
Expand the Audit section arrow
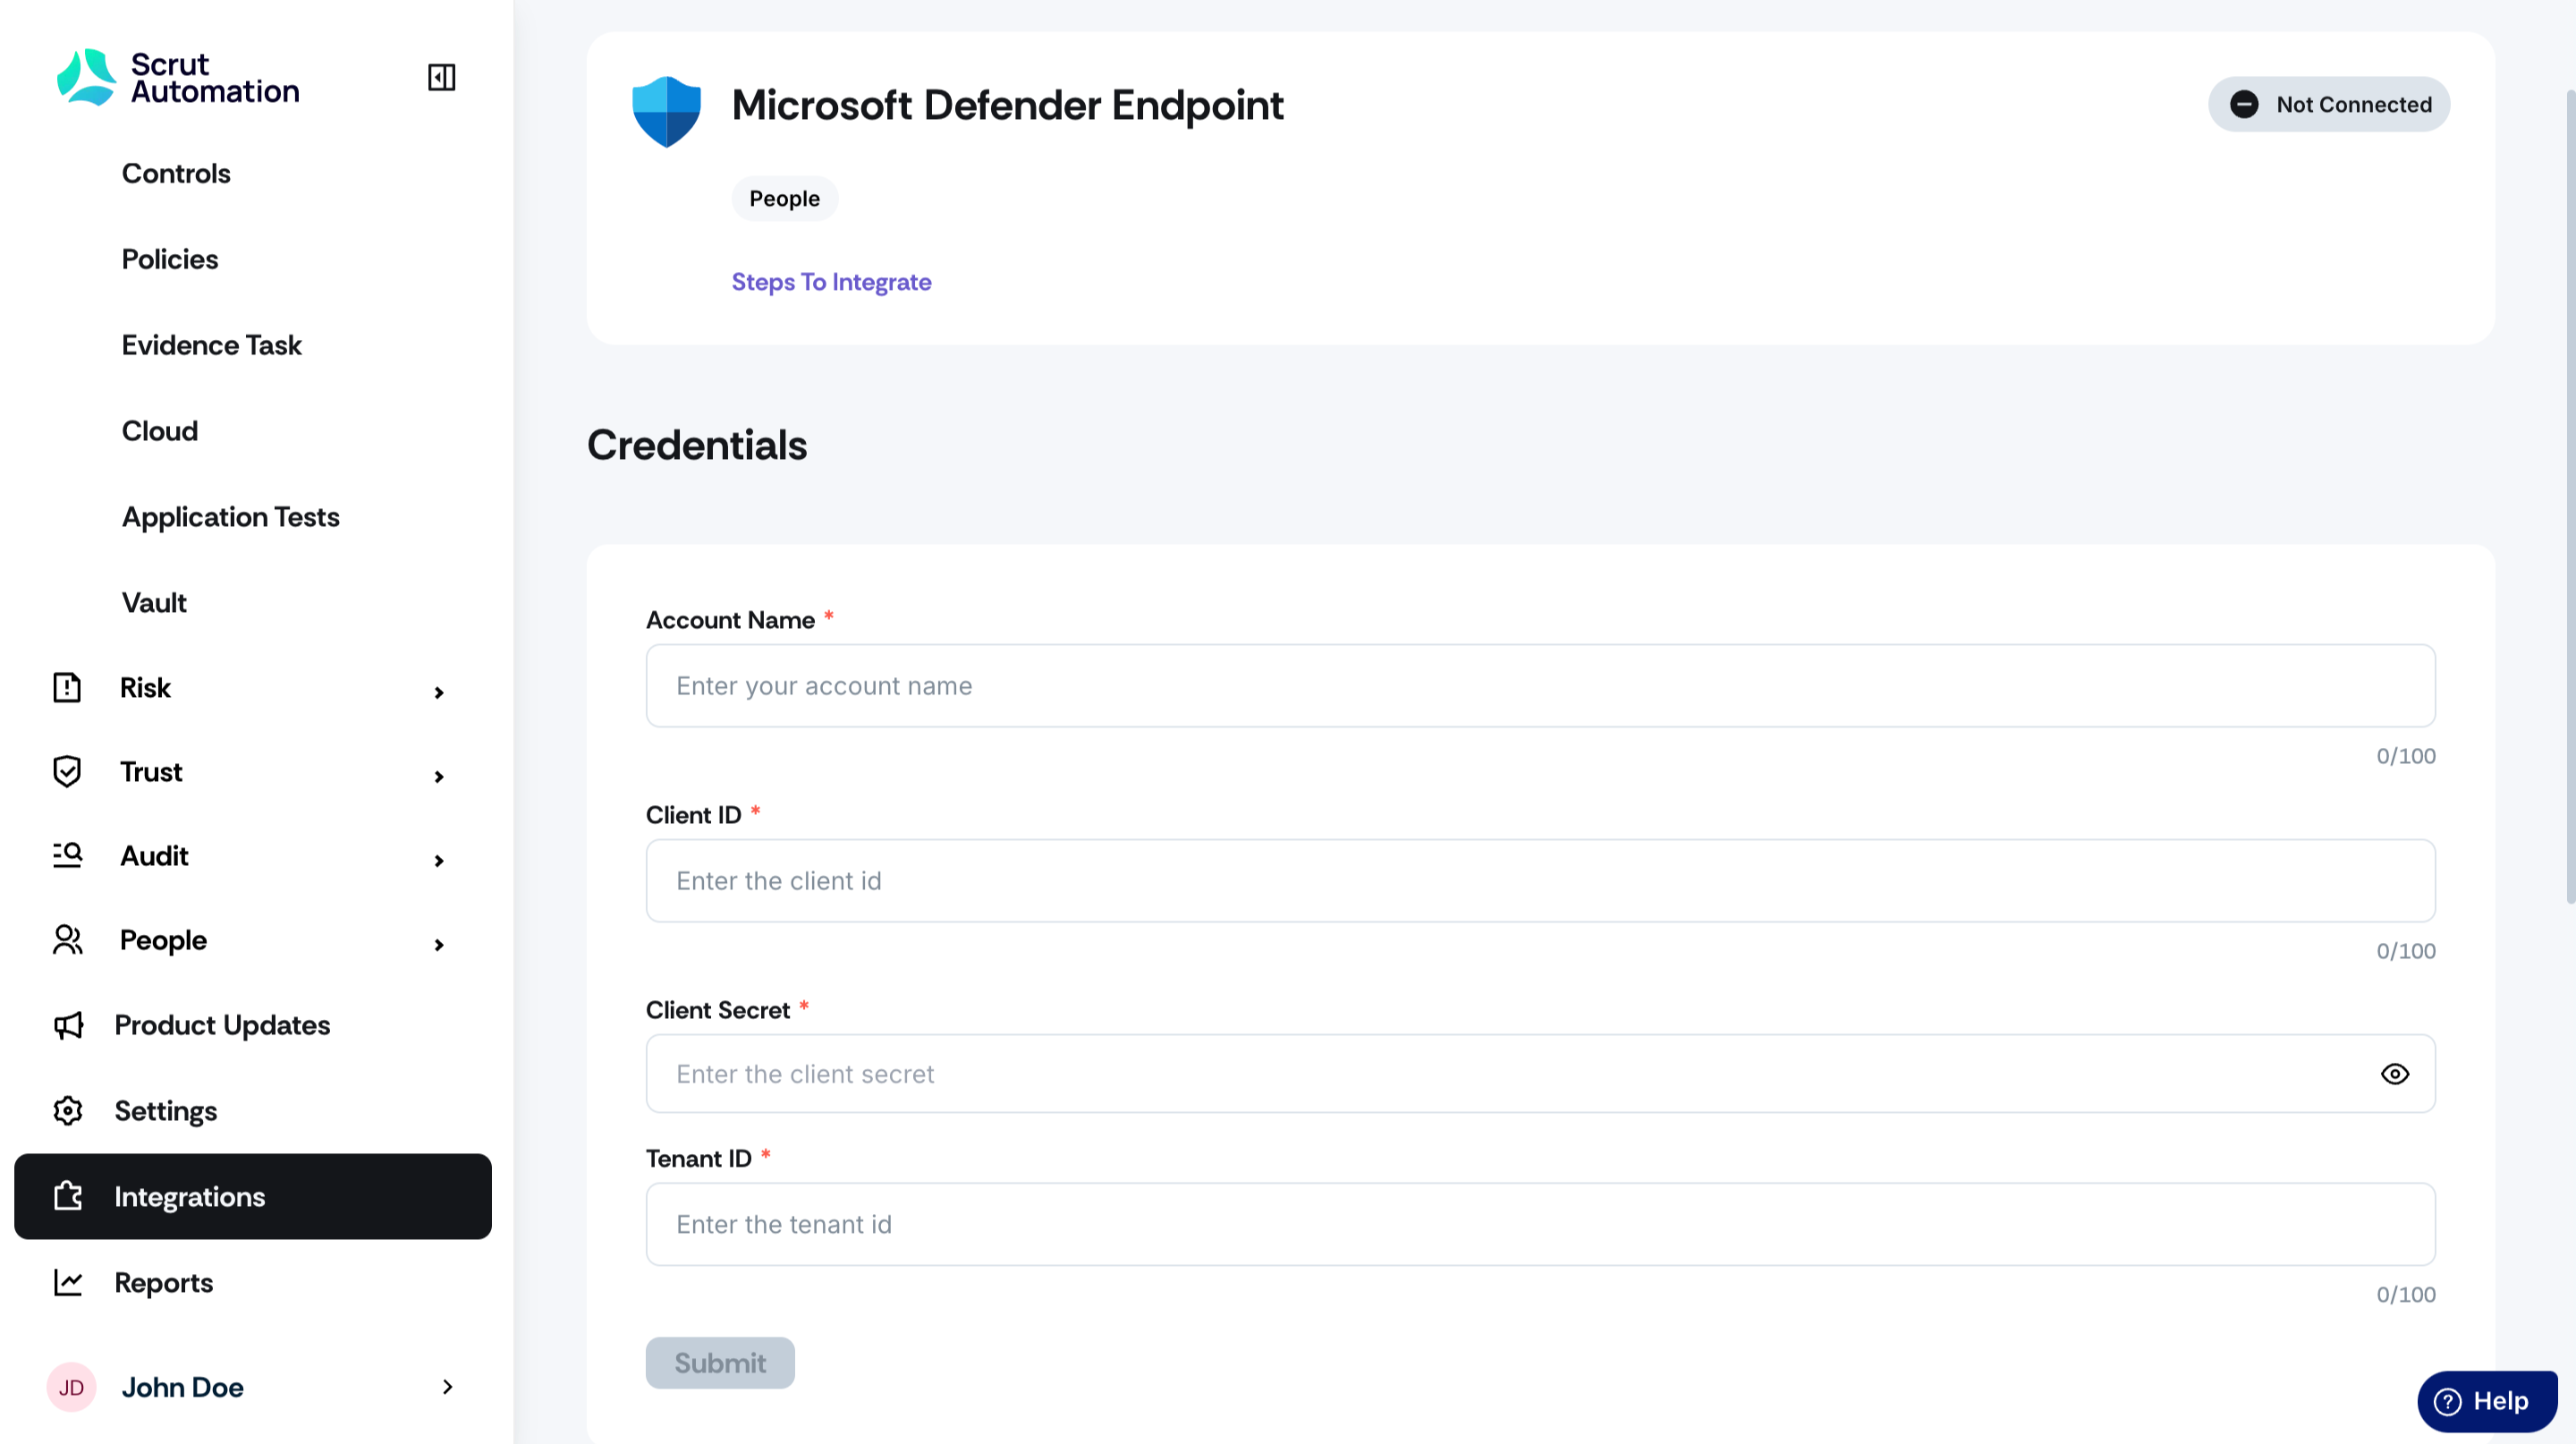(439, 860)
